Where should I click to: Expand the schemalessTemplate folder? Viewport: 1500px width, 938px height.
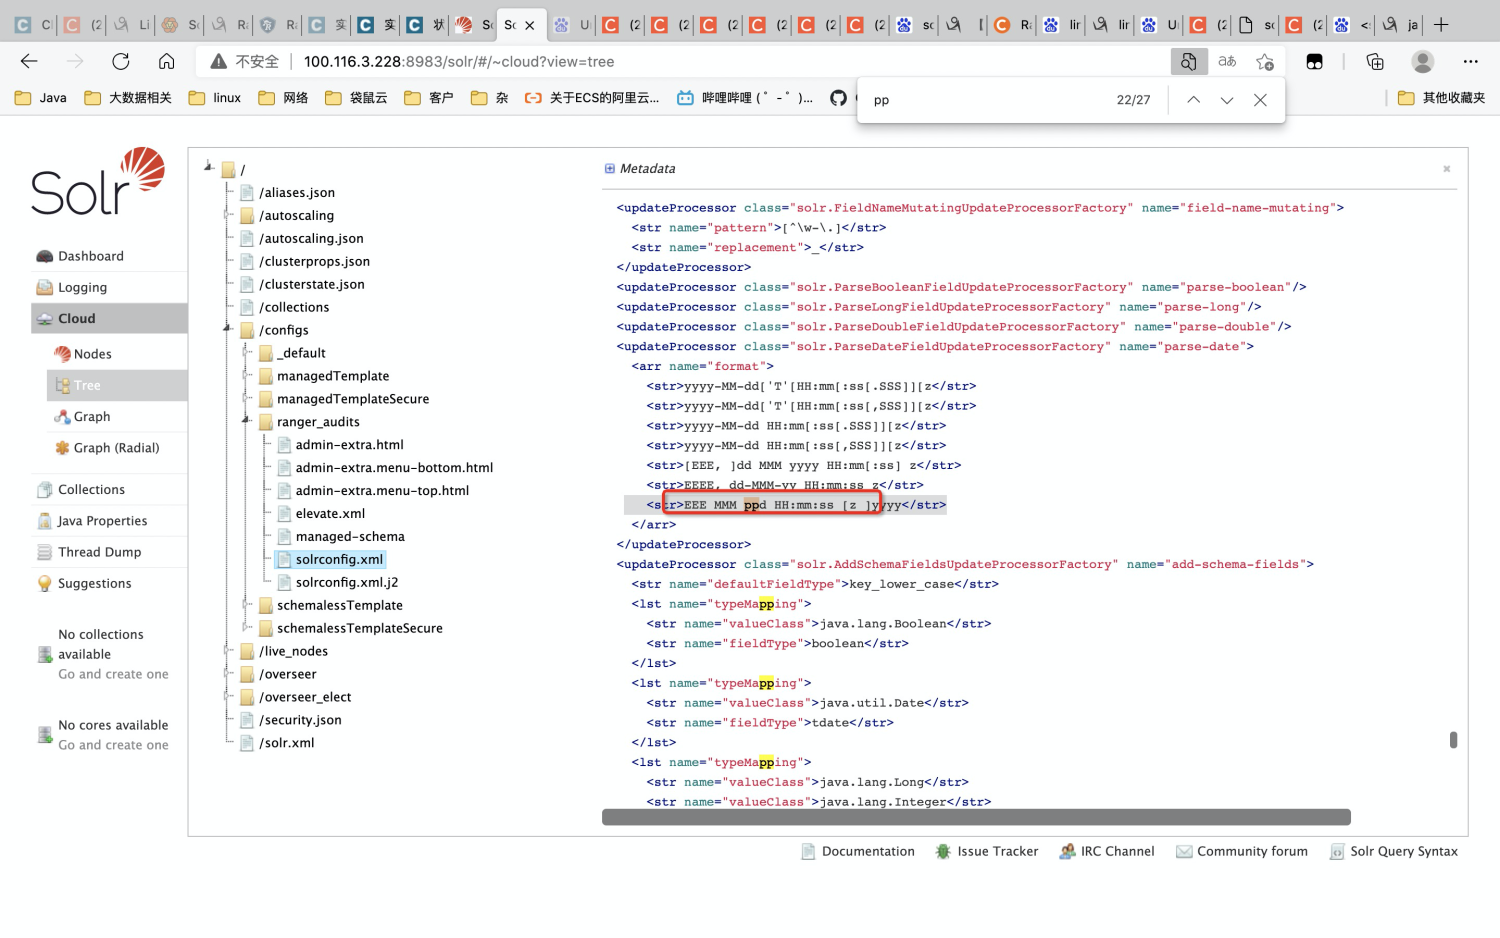click(246, 605)
